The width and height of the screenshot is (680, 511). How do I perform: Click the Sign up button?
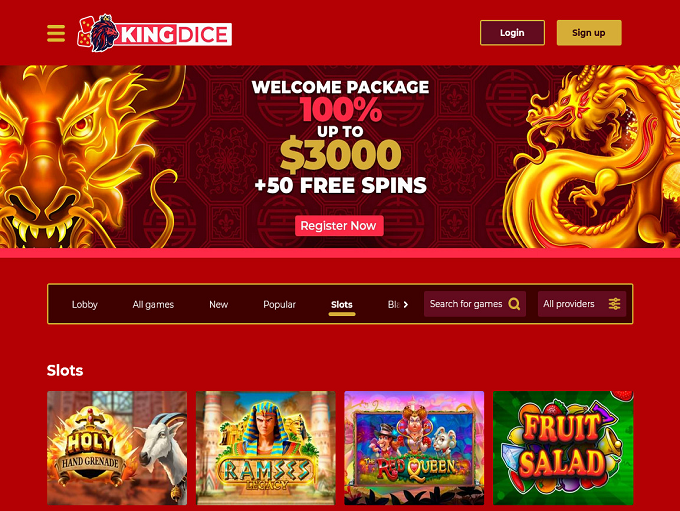click(589, 33)
